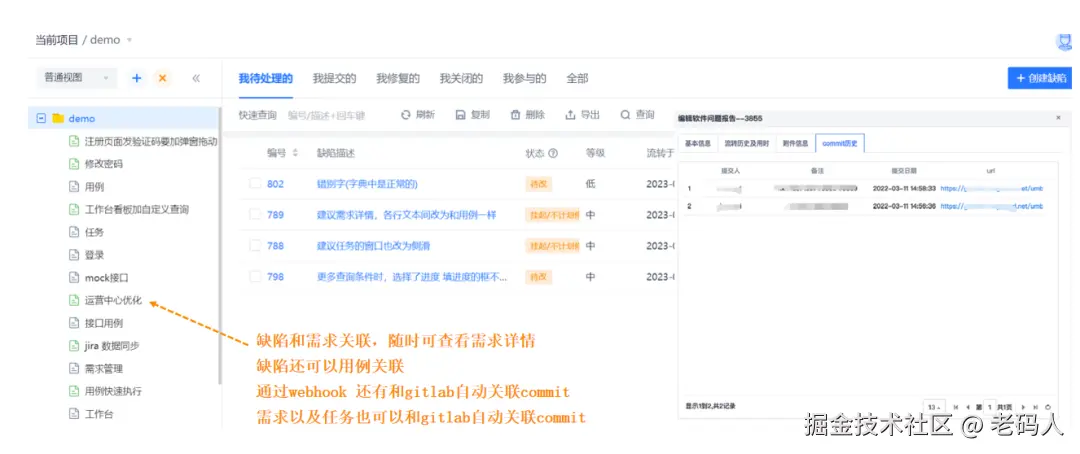The image size is (1080, 454).
Task: Sort by the 编号 column arrows
Action: point(295,153)
